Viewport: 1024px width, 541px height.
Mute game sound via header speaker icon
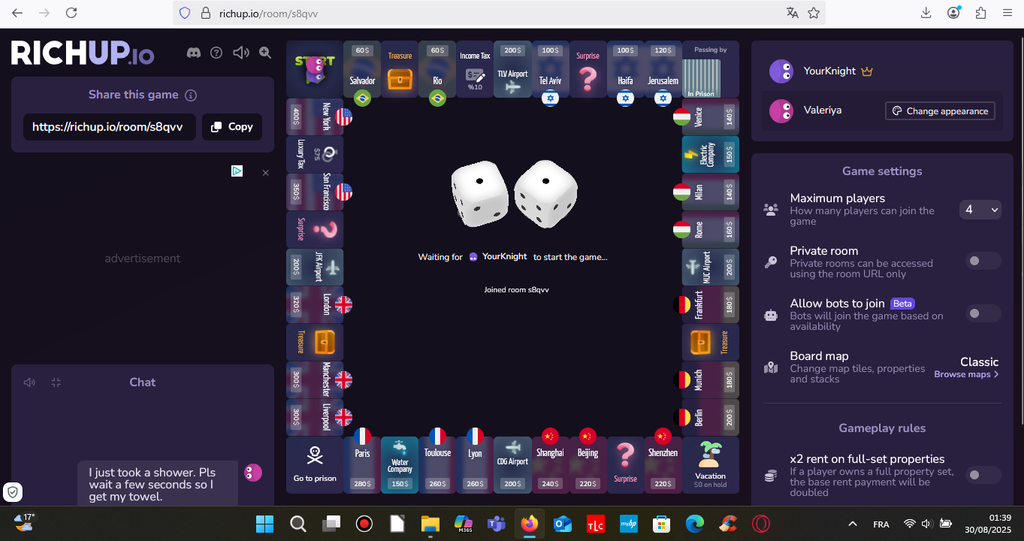point(240,53)
